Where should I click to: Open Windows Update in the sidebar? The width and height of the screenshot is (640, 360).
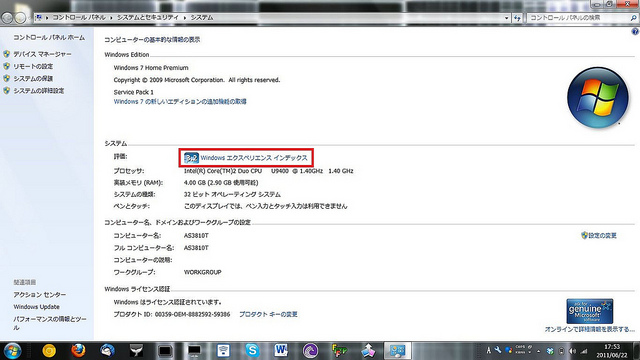click(x=36, y=307)
